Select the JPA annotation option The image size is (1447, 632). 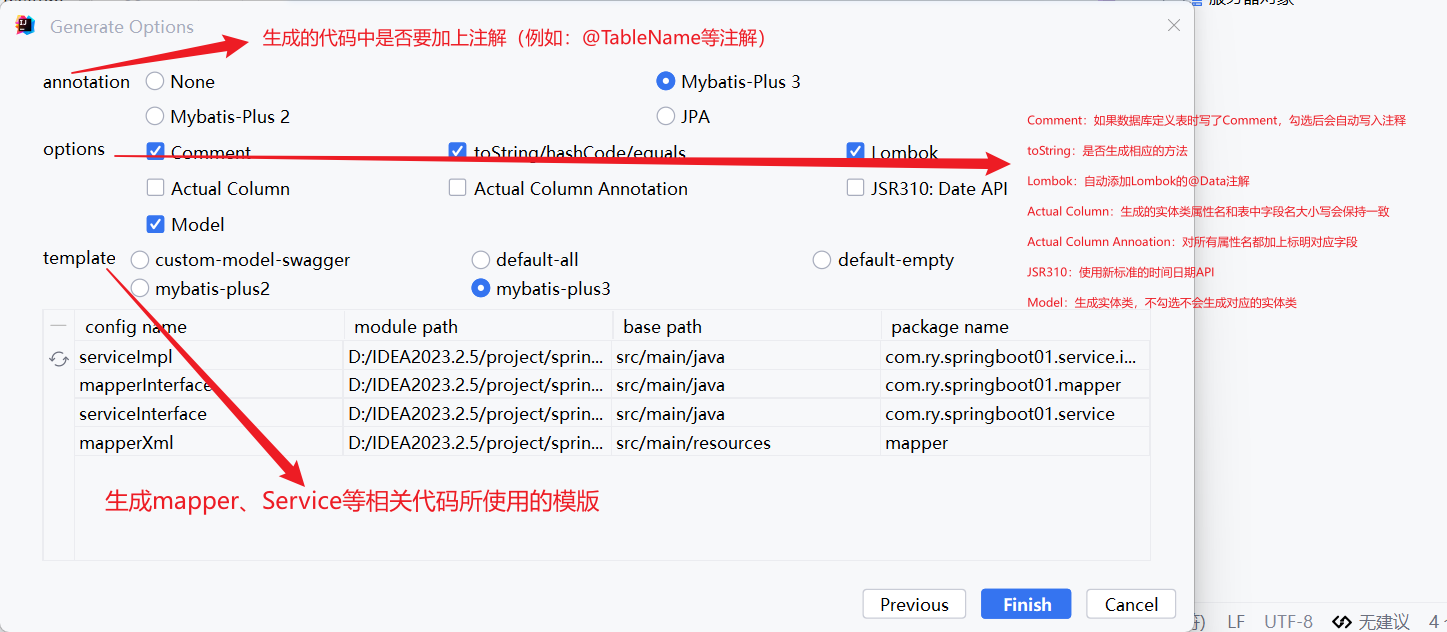click(665, 116)
